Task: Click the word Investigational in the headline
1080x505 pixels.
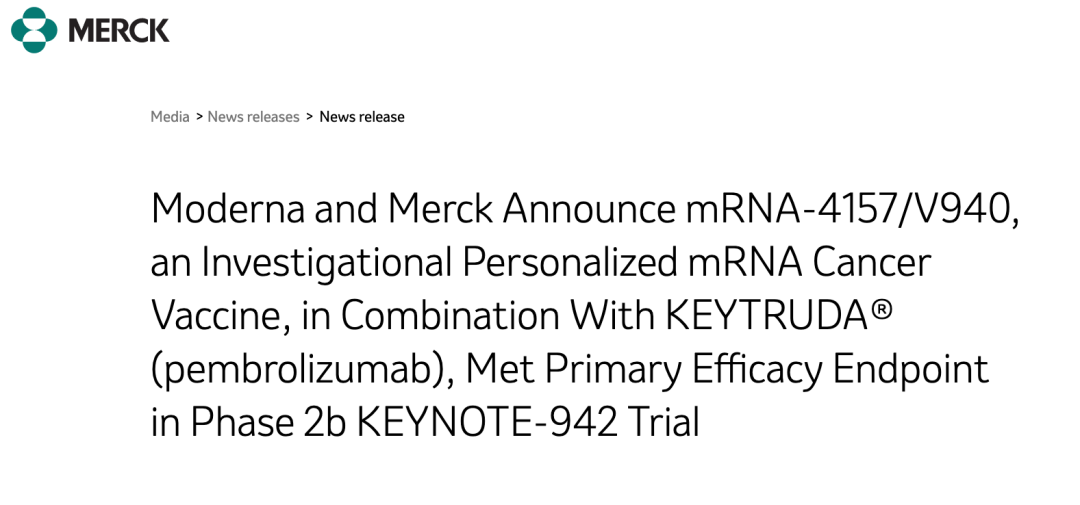Action: 327,262
